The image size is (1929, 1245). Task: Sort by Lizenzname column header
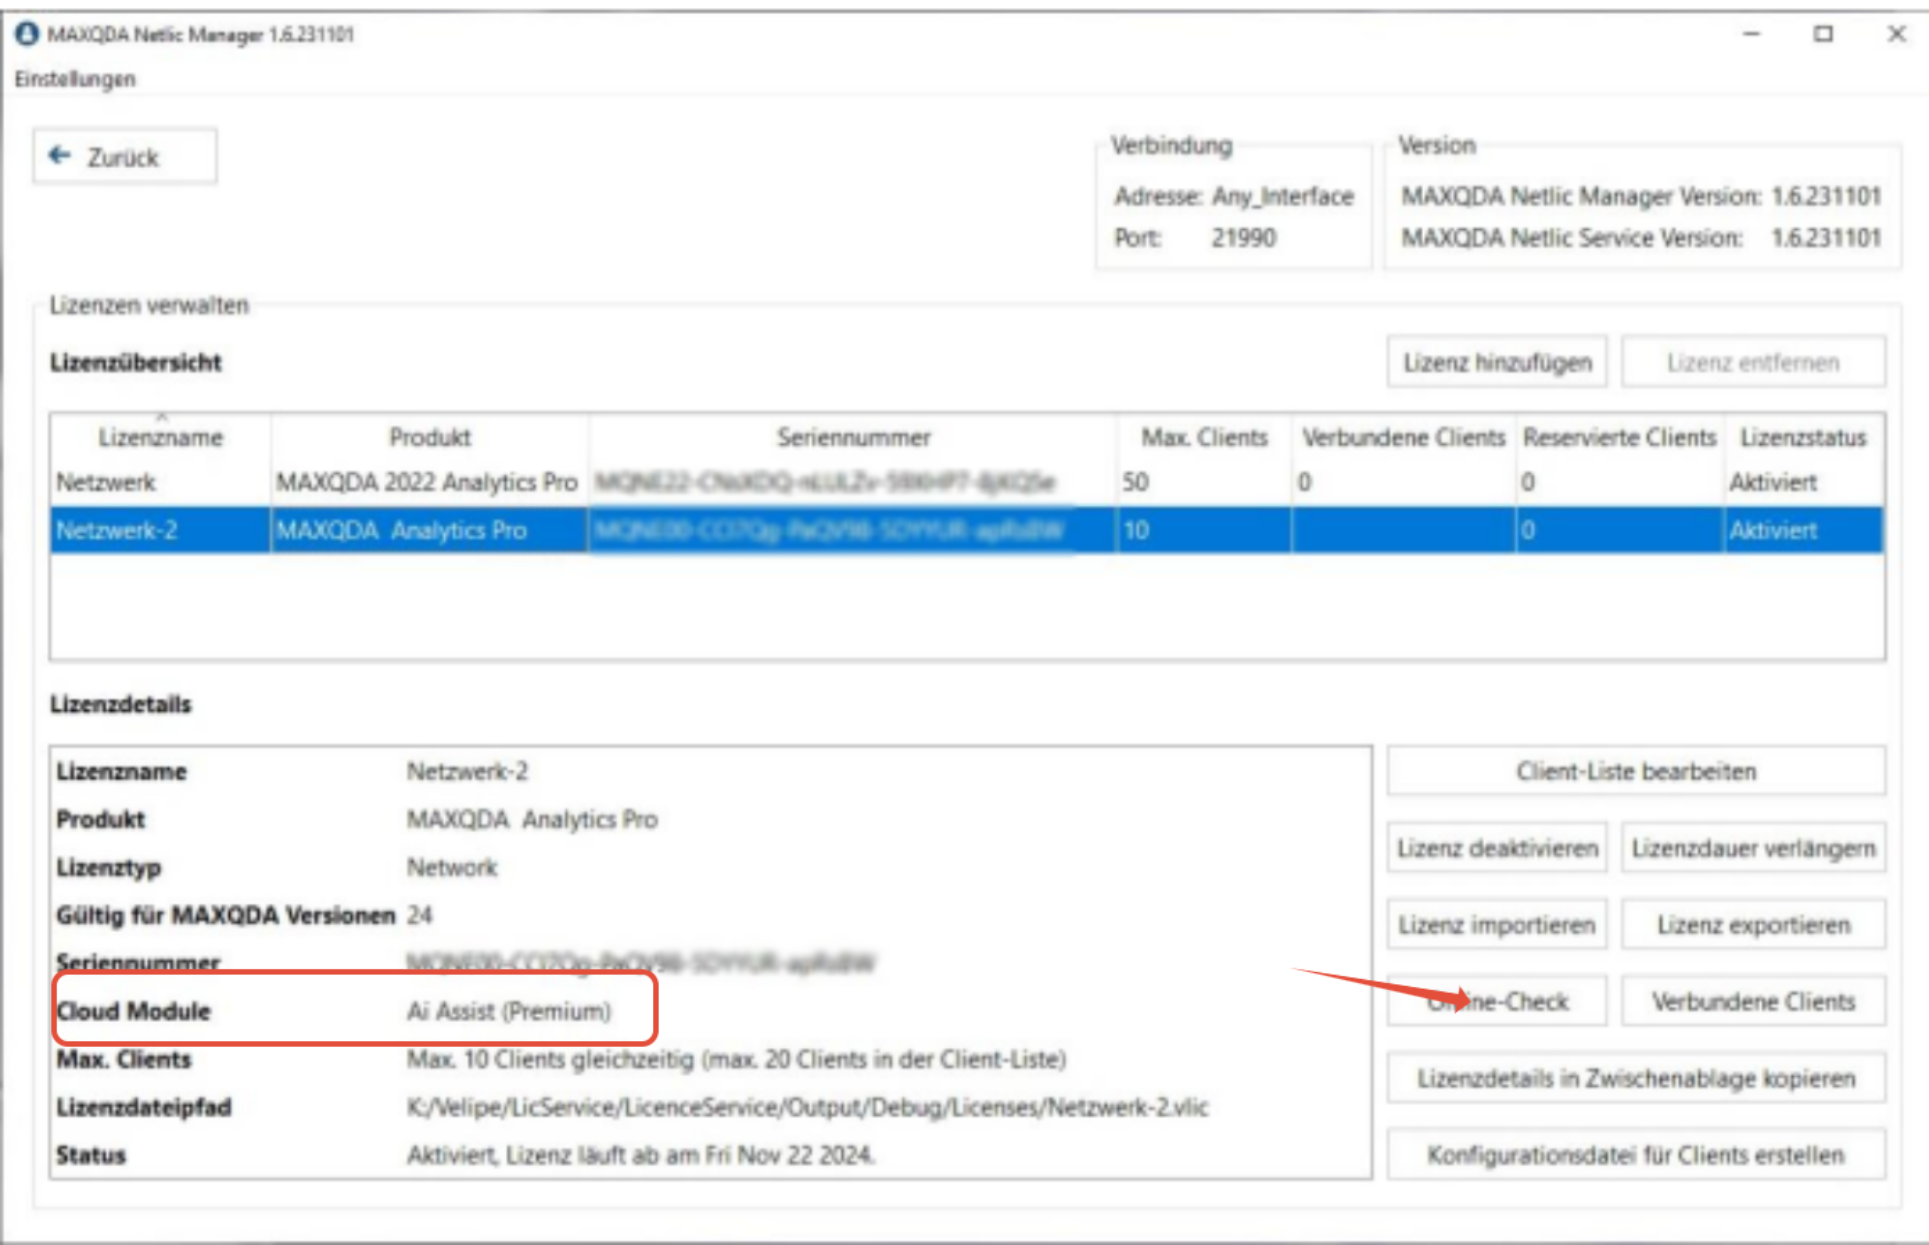pos(161,437)
